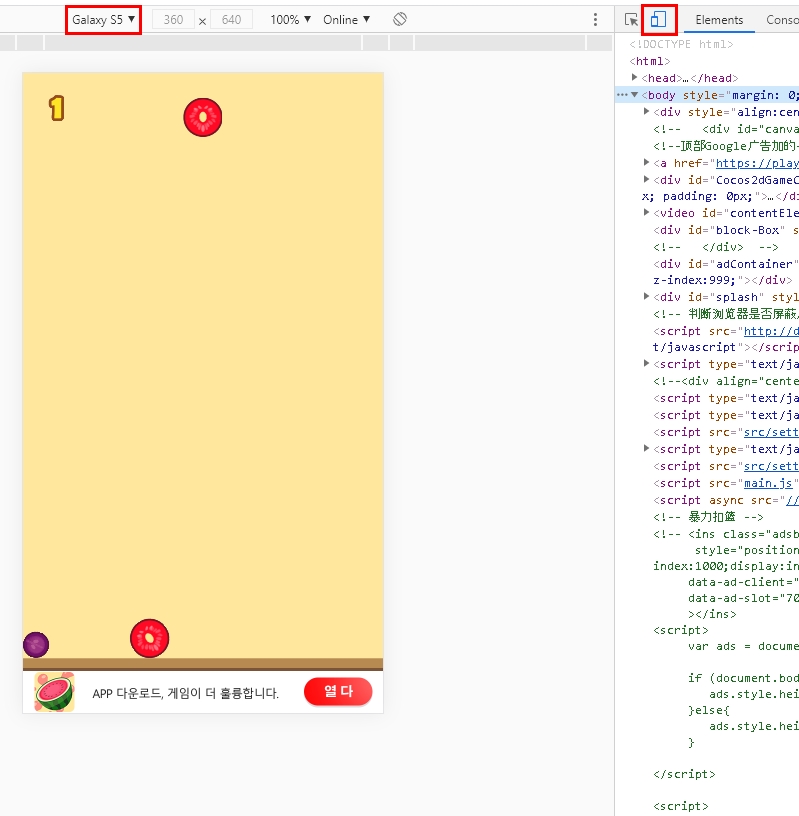Open the main.js script link
This screenshot has width=799, height=816.
pyautogui.click(x=768, y=483)
